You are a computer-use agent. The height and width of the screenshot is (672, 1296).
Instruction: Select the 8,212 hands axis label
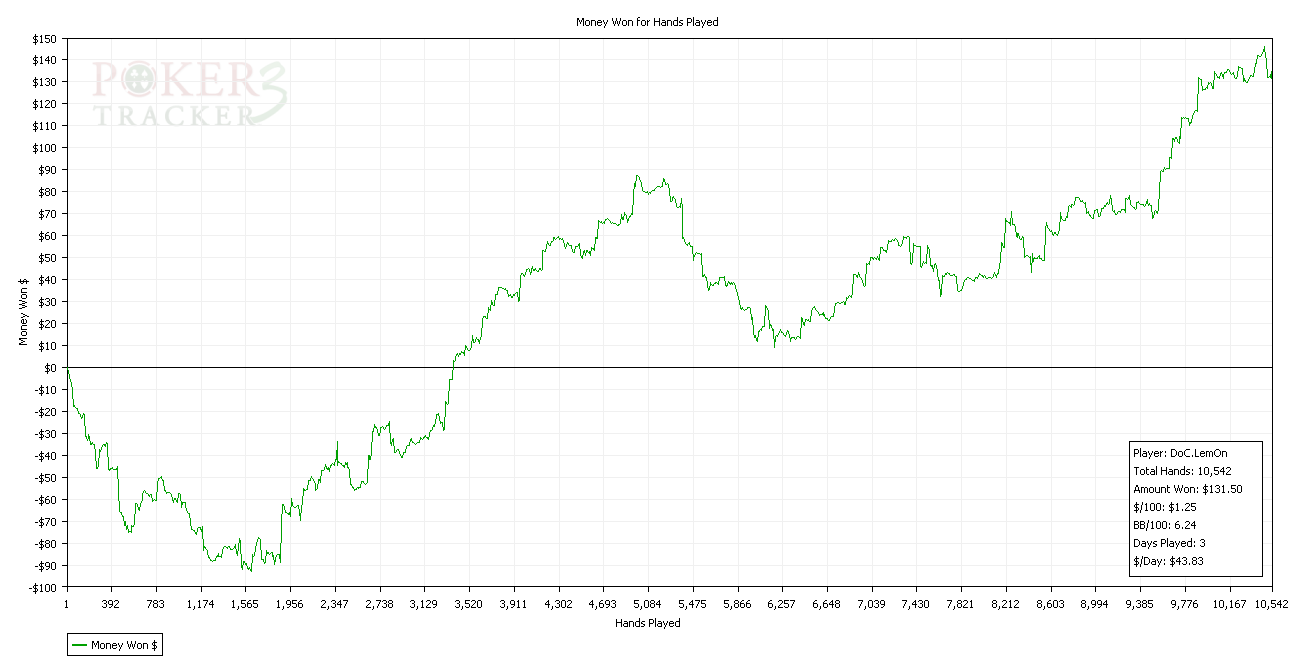tap(1006, 605)
